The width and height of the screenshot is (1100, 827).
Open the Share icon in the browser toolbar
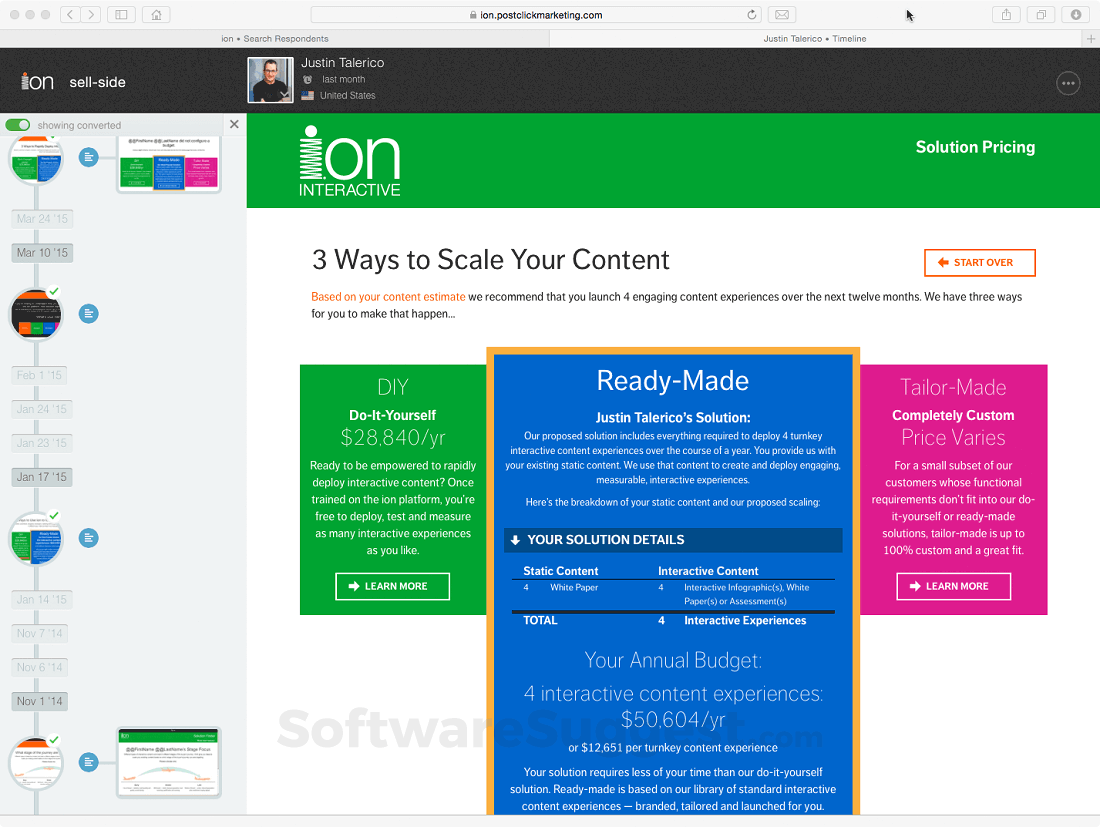[x=1006, y=14]
